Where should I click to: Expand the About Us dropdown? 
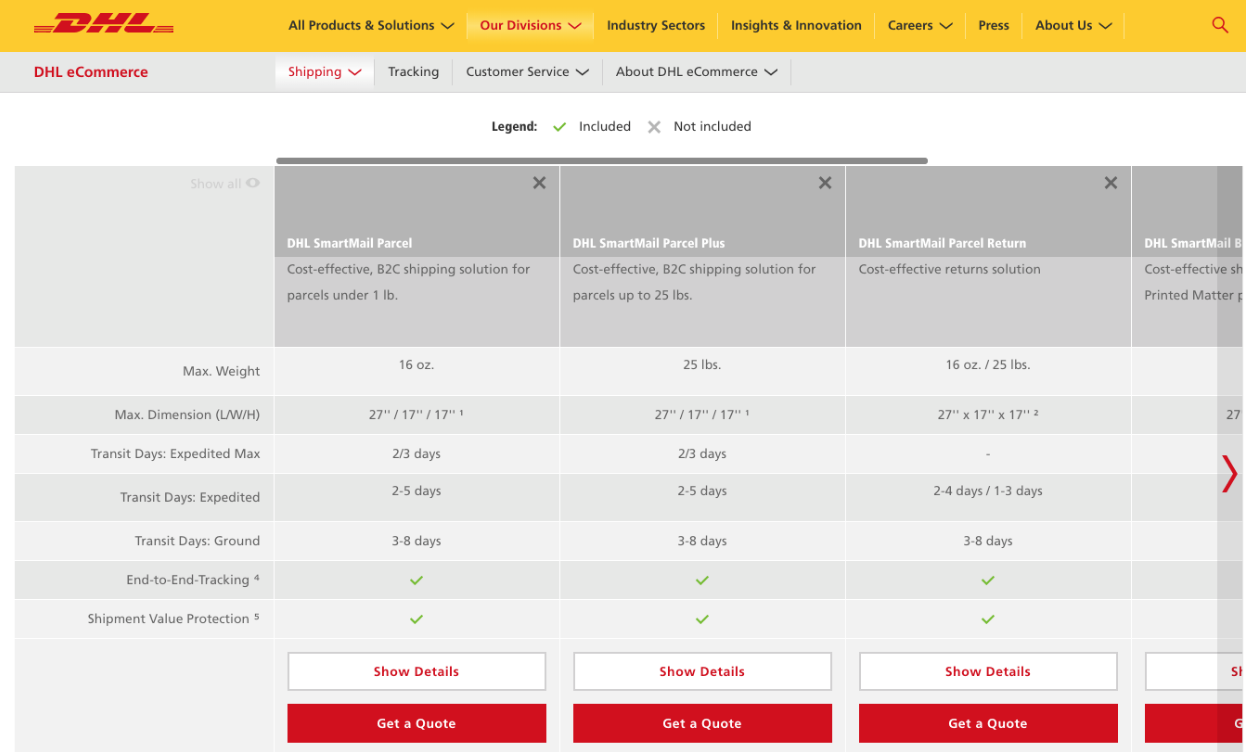(1072, 25)
